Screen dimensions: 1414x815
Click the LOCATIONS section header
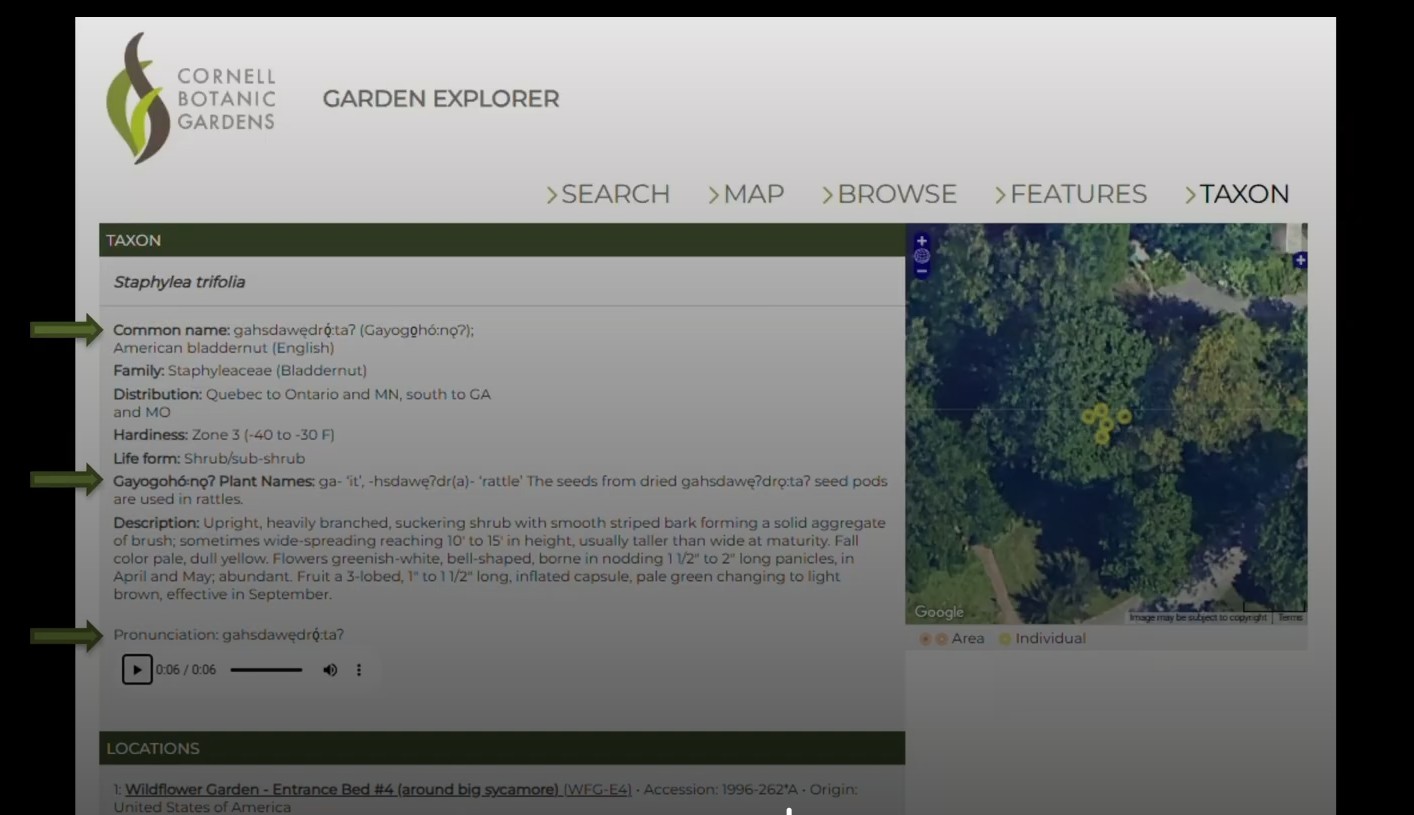[x=502, y=748]
